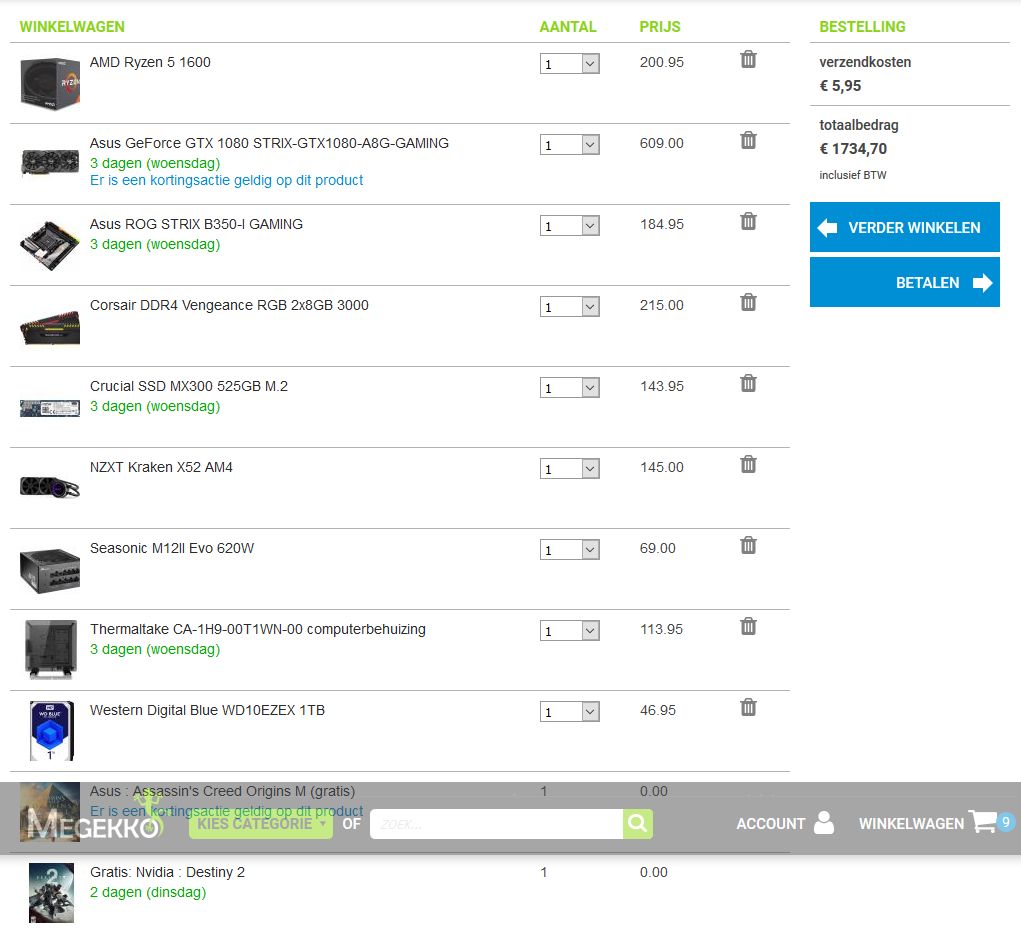Click the Crucial M.2 SSD thumbnail
The image size is (1021, 937).
(50, 408)
